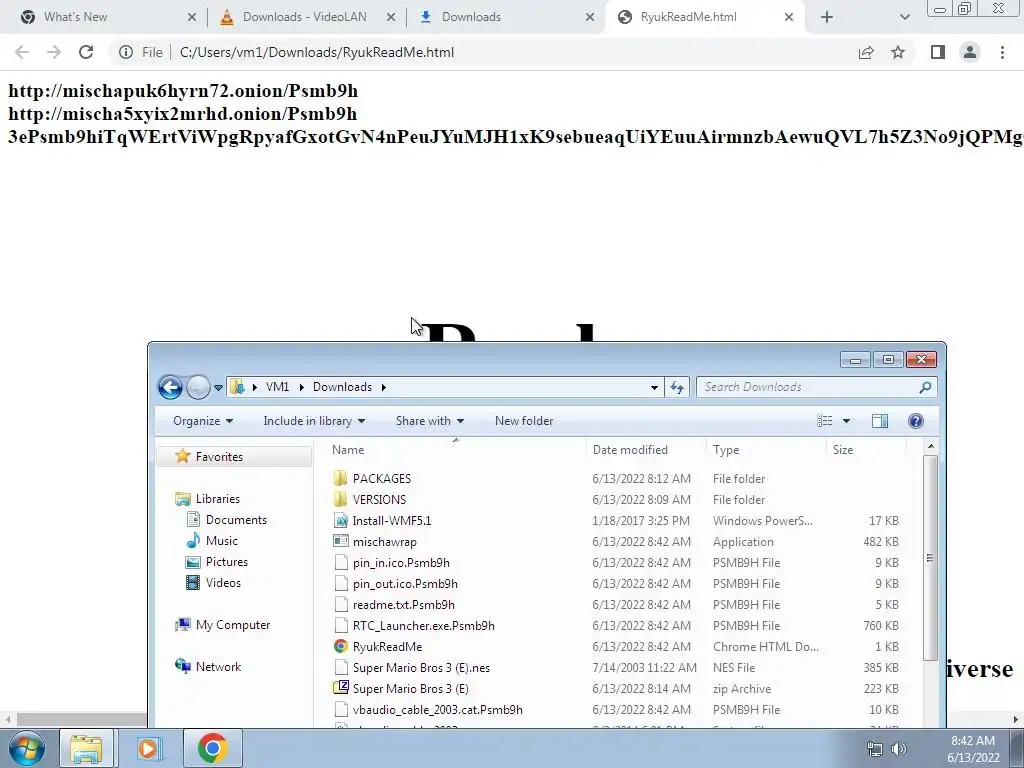Select the RyukReadMe Chrome HTML file
This screenshot has width=1024, height=768.
[x=387, y=646]
